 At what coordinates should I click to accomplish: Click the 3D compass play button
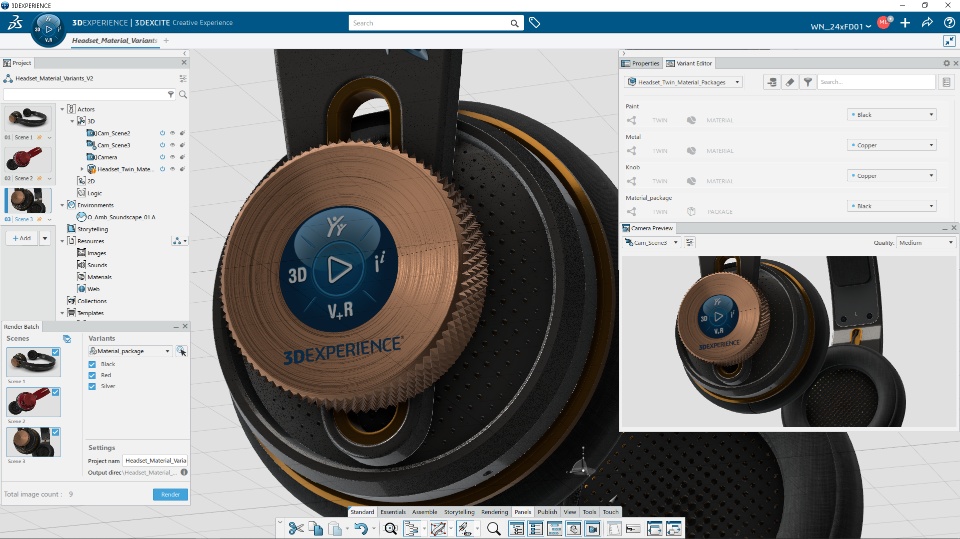(x=48, y=28)
